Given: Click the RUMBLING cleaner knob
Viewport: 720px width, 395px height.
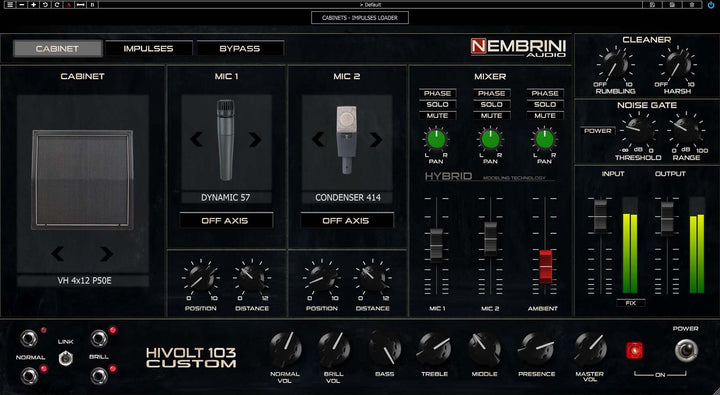Looking at the screenshot, I should click(615, 65).
